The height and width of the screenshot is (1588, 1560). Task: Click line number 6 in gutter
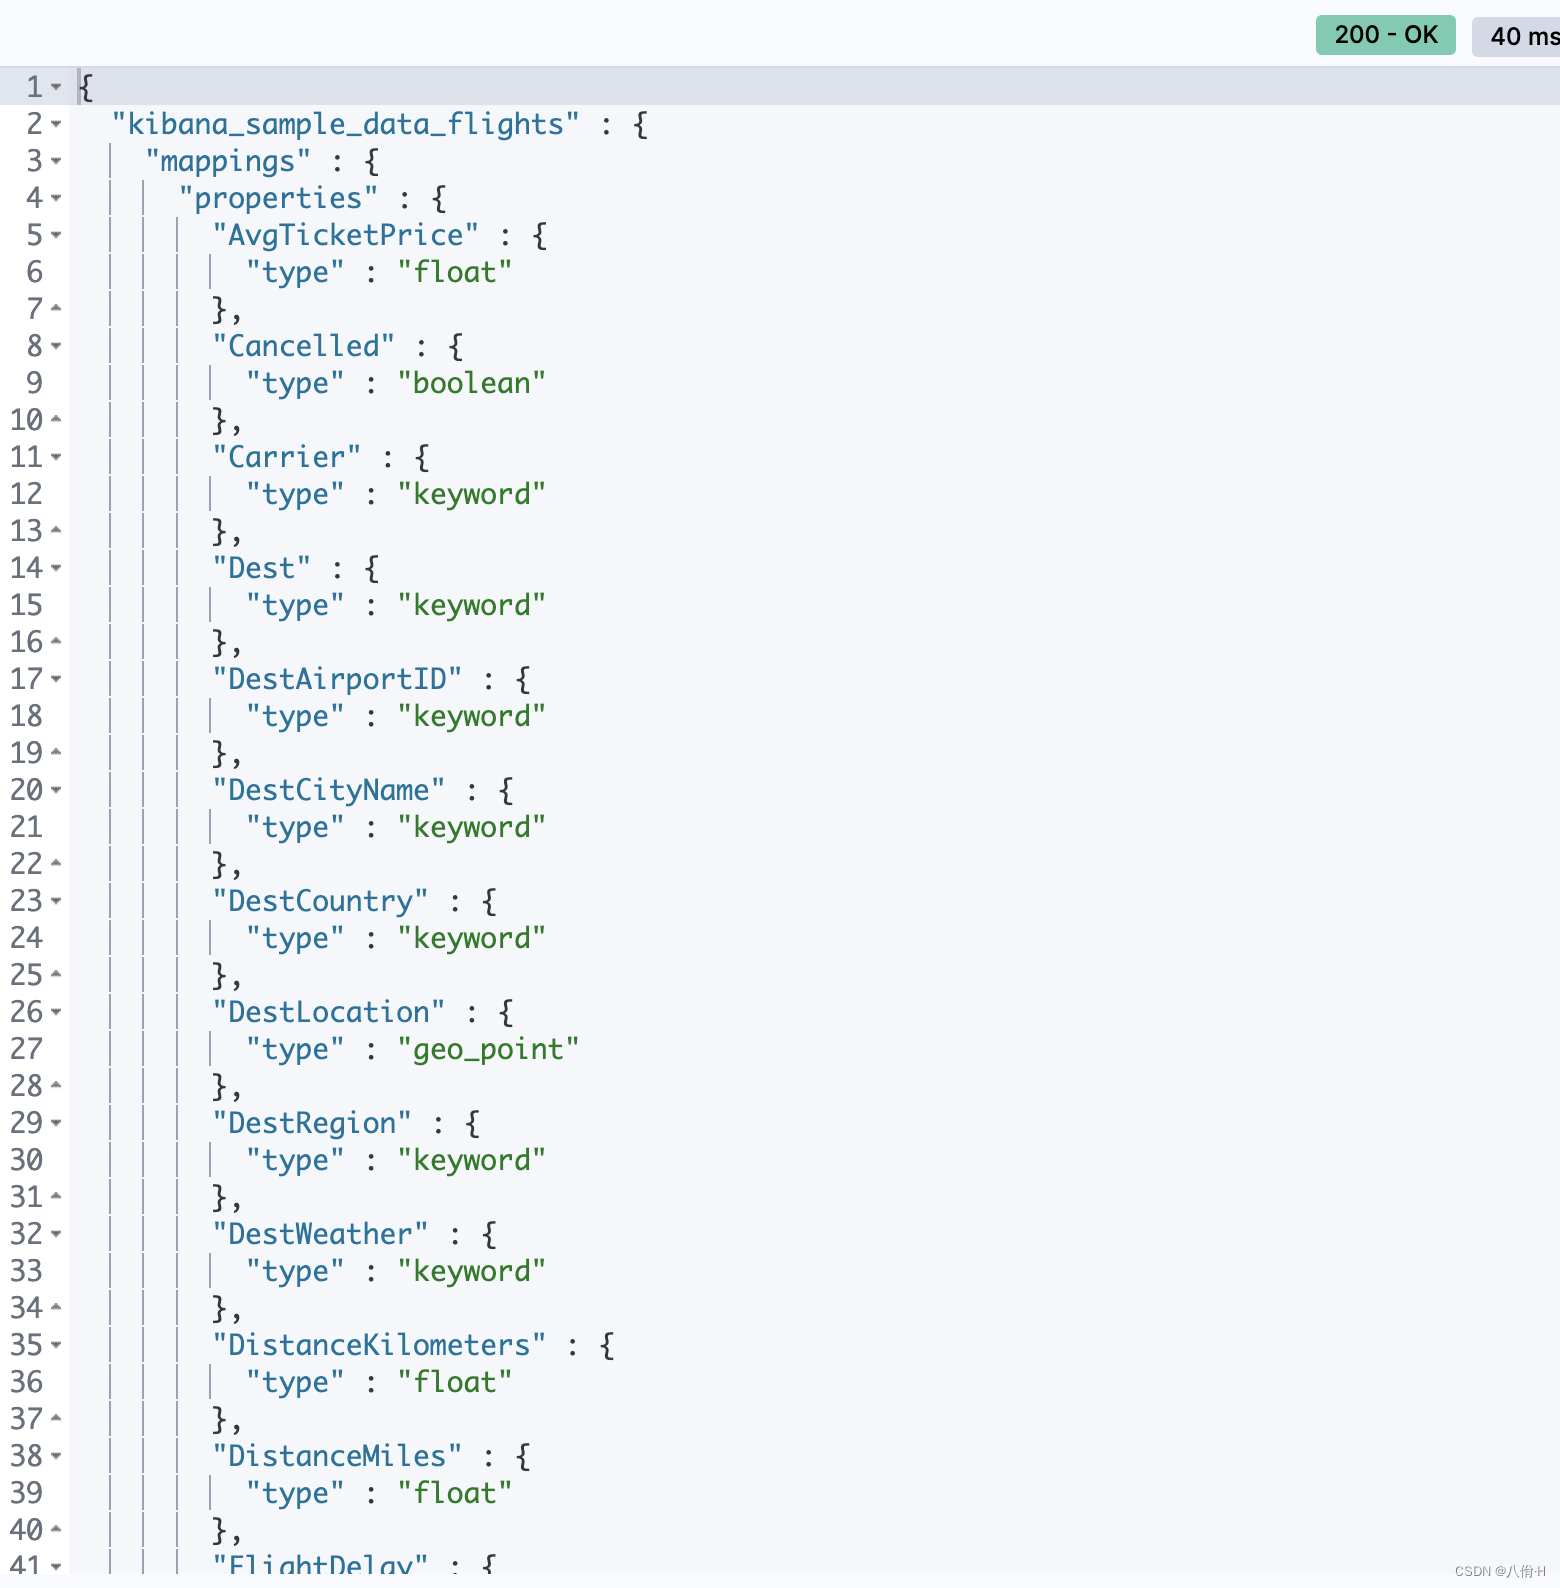[34, 272]
